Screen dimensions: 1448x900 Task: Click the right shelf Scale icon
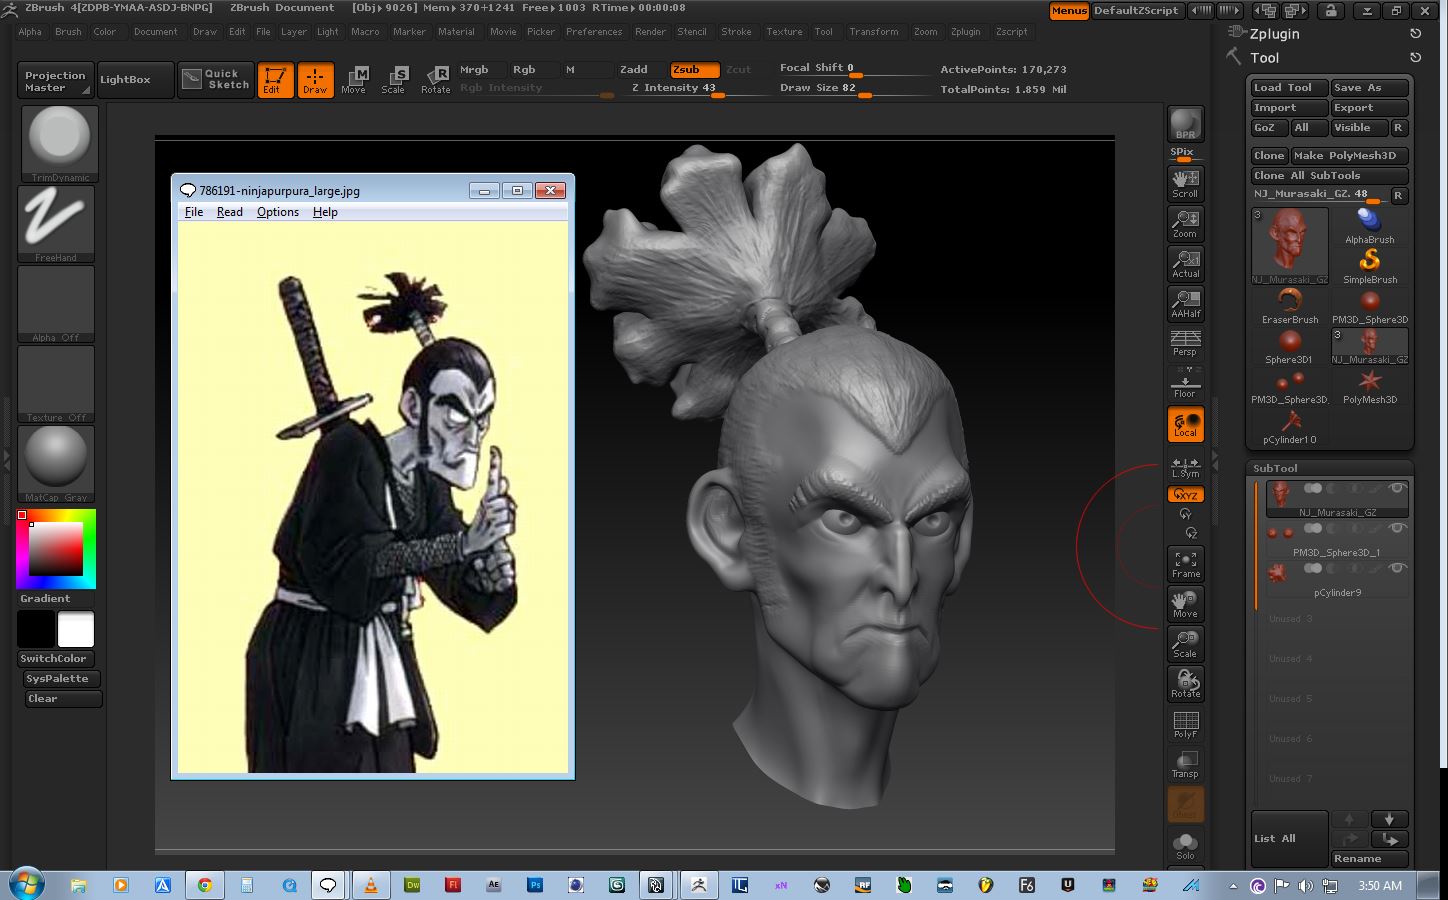pos(1185,644)
